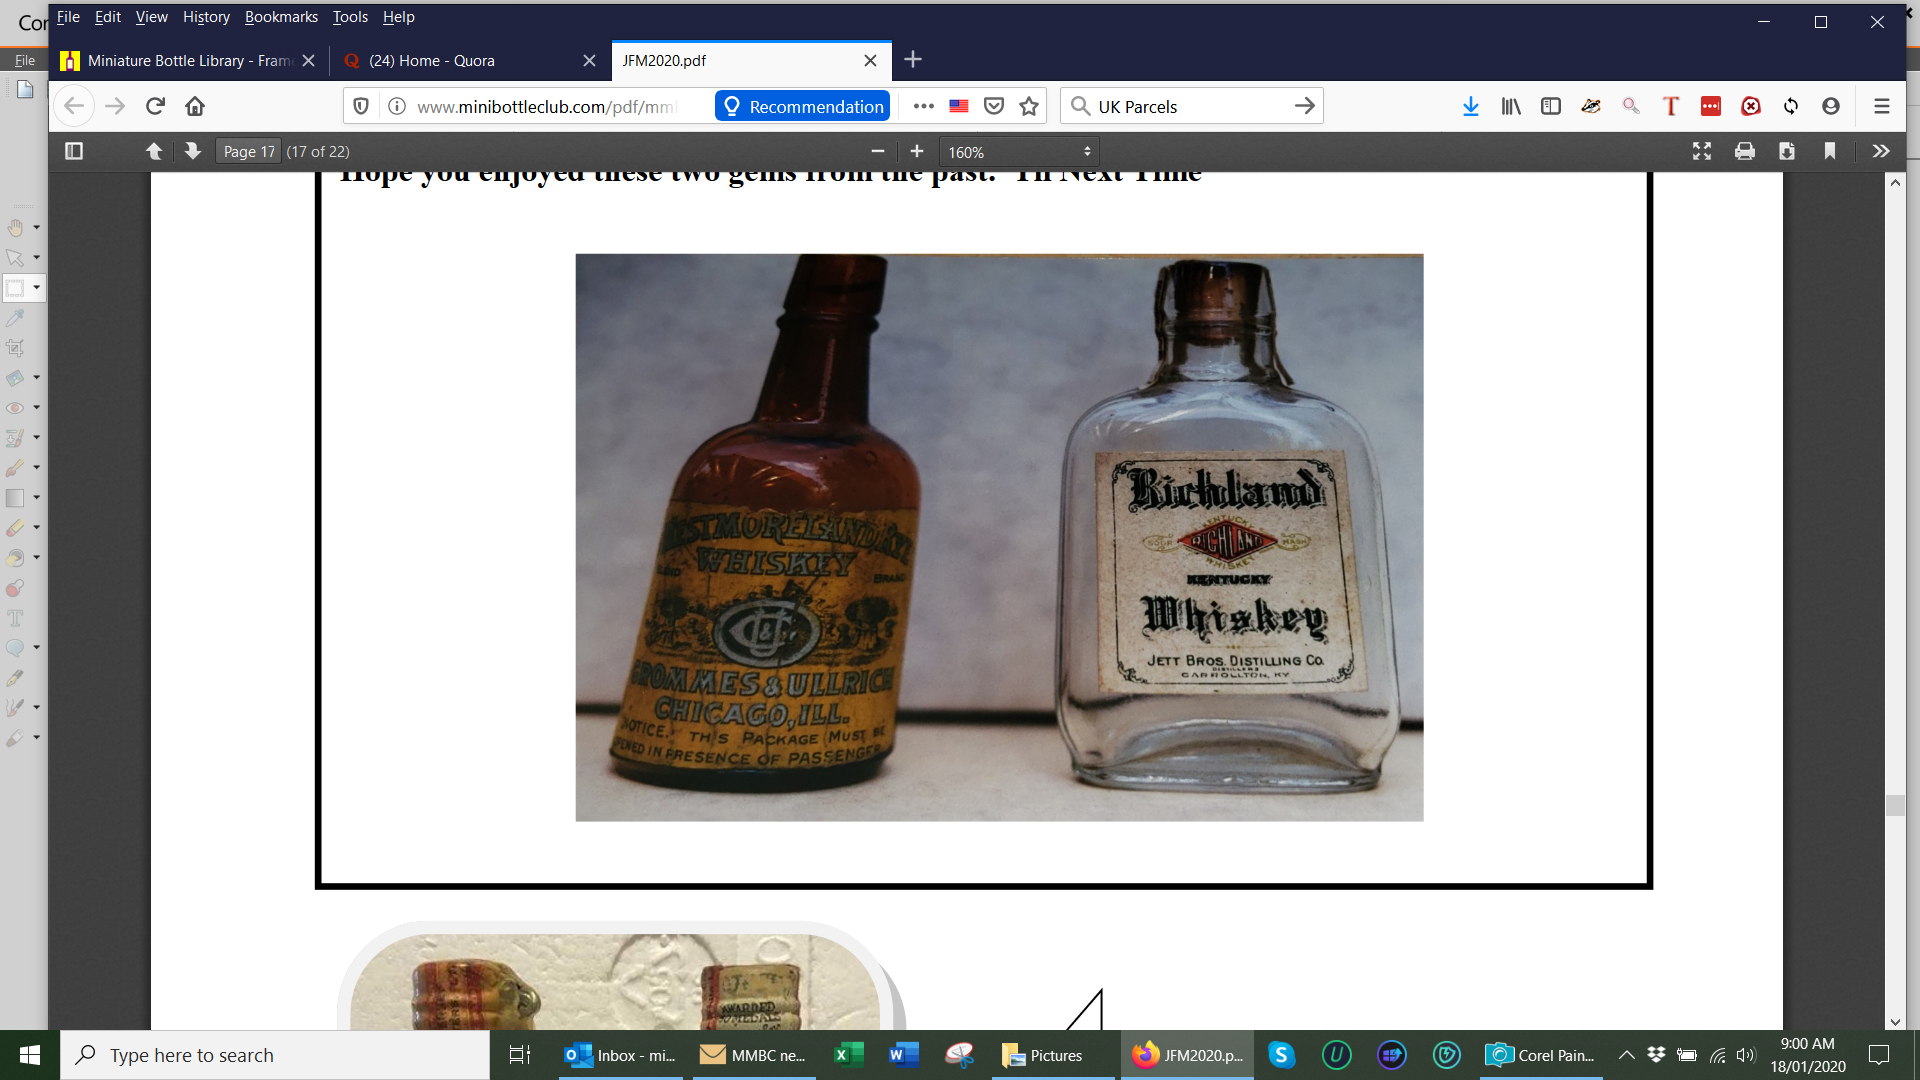
Task: Open the Firefox hamburger menu
Action: [1882, 106]
